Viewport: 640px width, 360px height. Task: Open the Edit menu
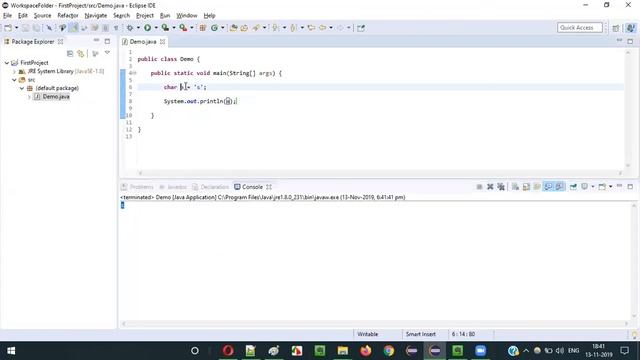(23, 16)
